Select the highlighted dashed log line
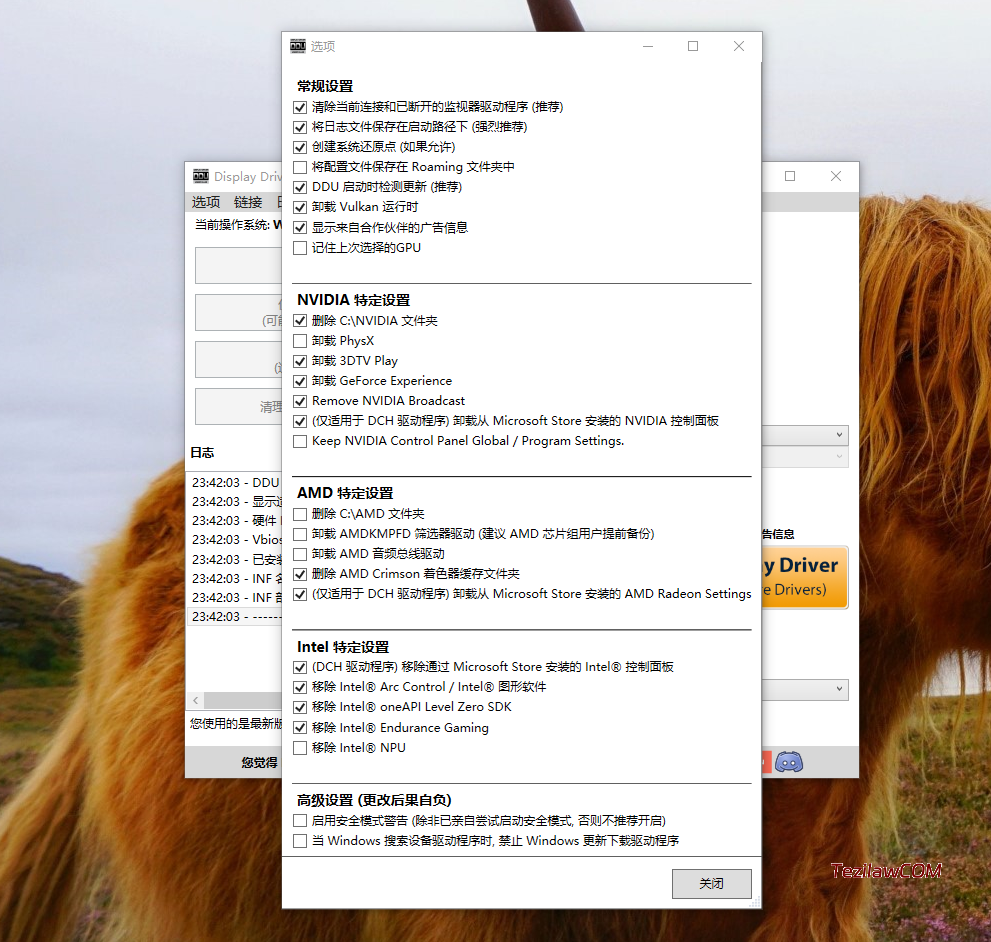 235,616
